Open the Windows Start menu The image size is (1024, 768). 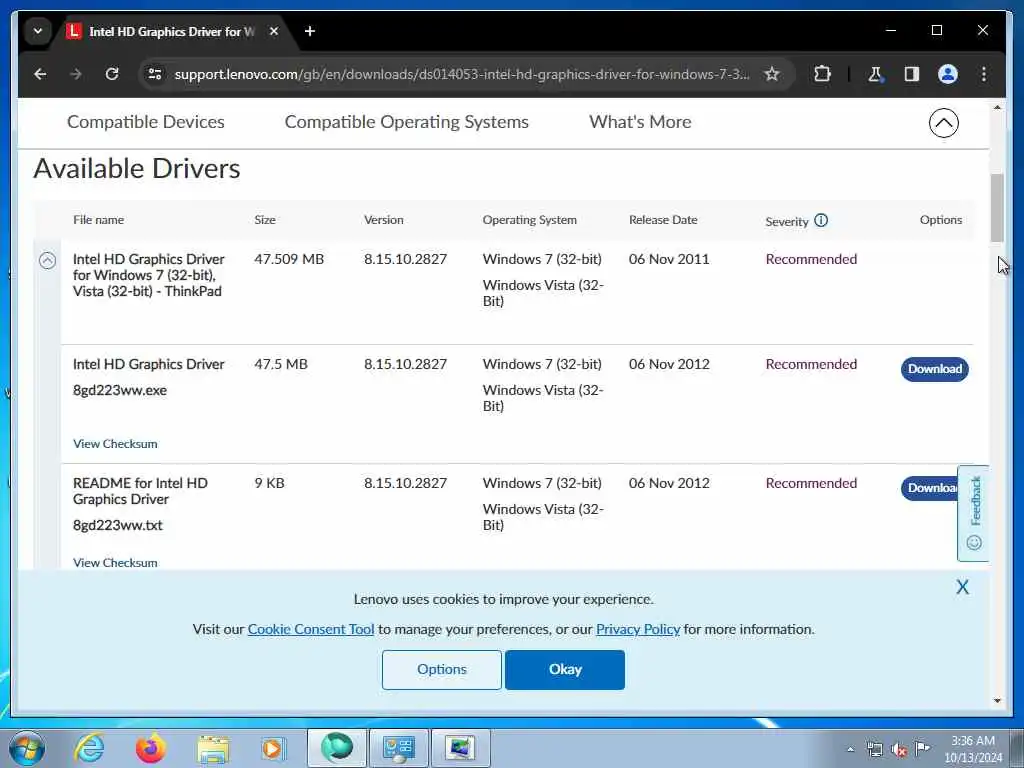(27, 748)
